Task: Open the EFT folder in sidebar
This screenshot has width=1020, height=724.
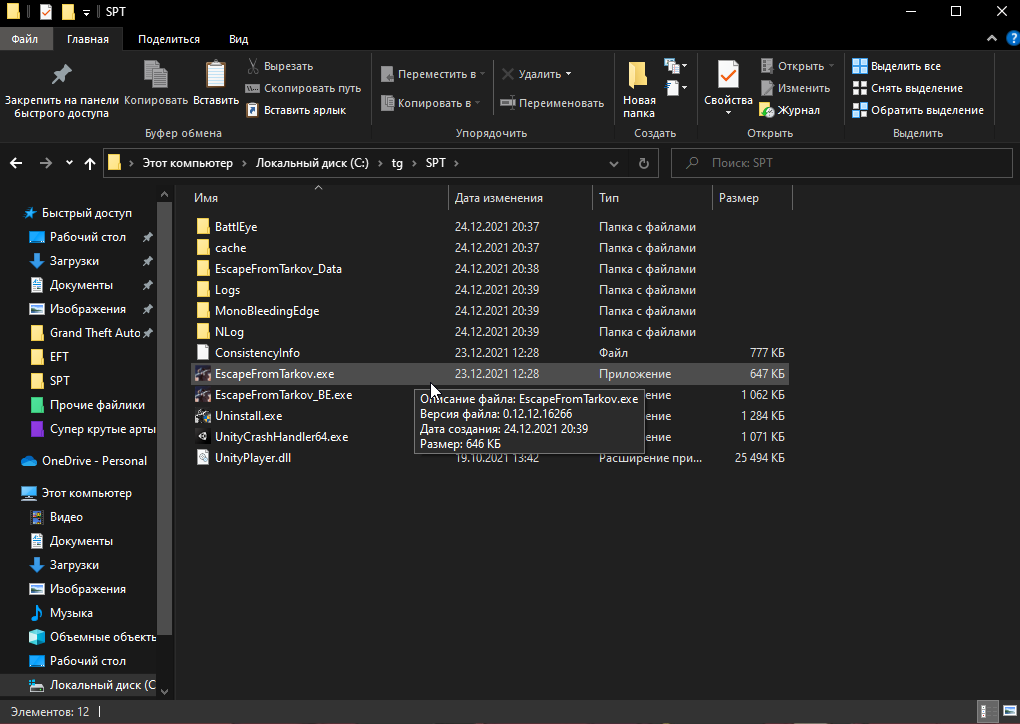Action: (x=59, y=357)
